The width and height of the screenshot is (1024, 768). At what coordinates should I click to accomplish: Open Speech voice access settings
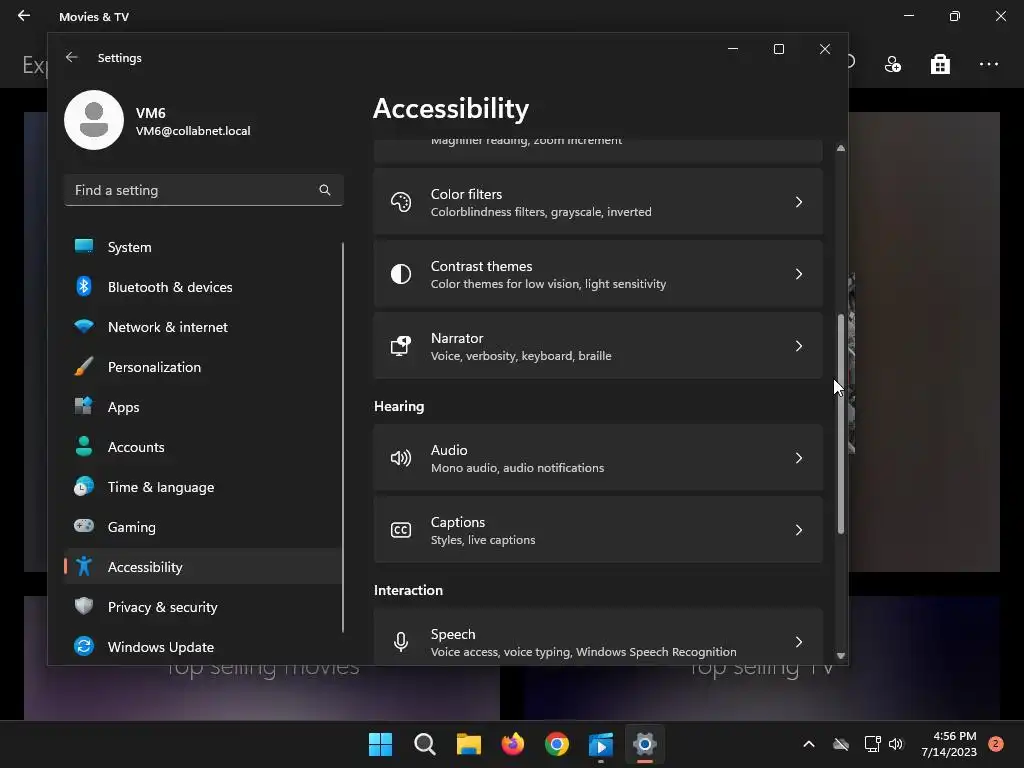(598, 637)
